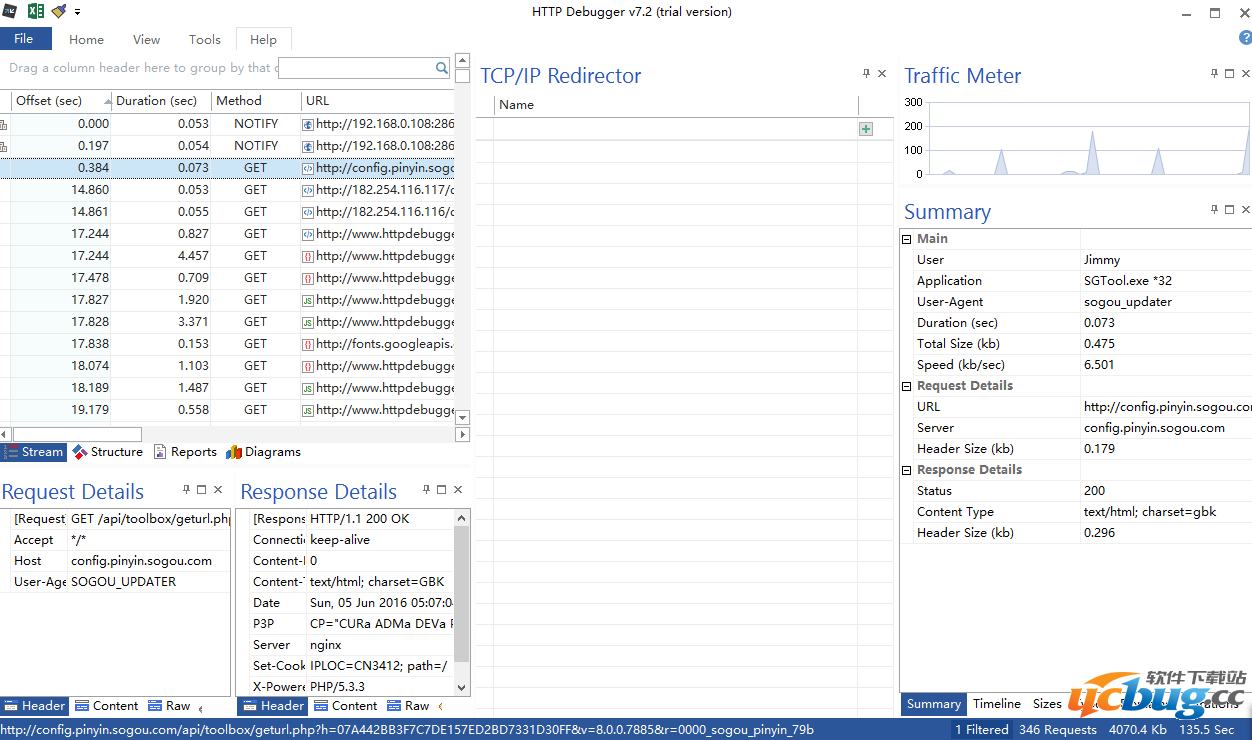The width and height of the screenshot is (1252, 740).
Task: Open the File menu button
Action: pyautogui.click(x=24, y=39)
